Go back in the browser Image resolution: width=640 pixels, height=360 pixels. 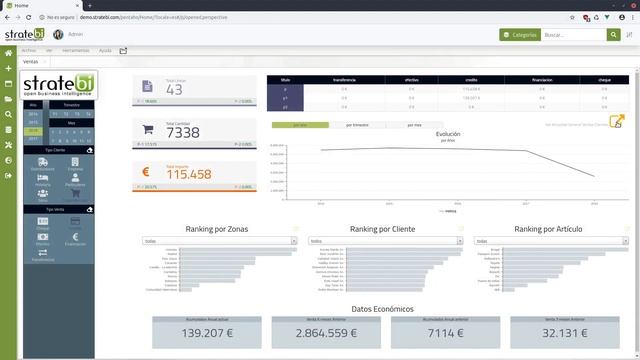tap(7, 18)
